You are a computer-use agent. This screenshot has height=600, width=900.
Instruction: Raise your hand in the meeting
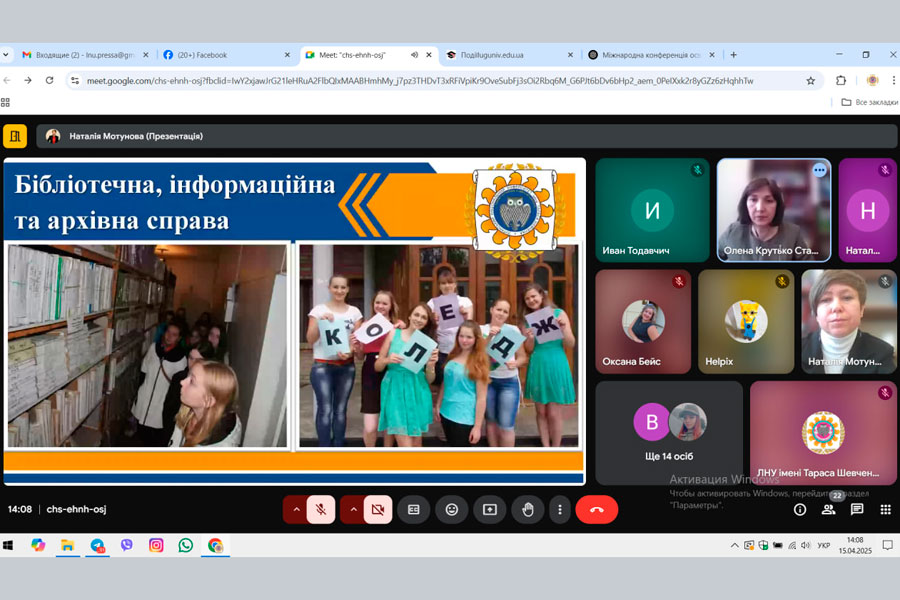(x=527, y=509)
